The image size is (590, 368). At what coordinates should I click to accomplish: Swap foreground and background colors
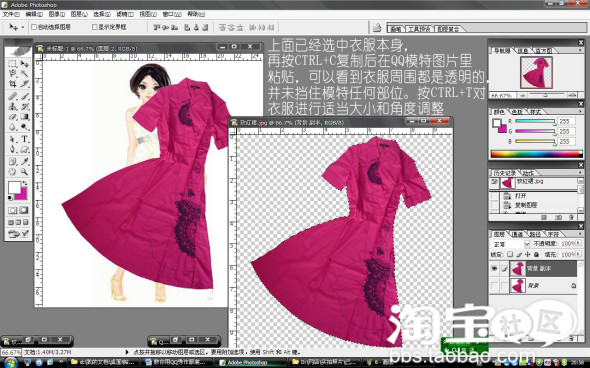pyautogui.click(x=25, y=183)
